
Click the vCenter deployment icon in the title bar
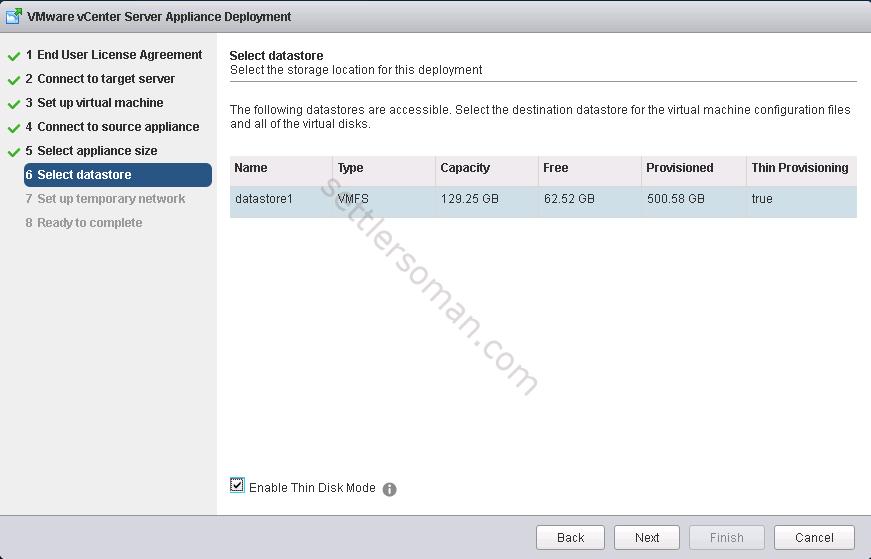coord(13,16)
